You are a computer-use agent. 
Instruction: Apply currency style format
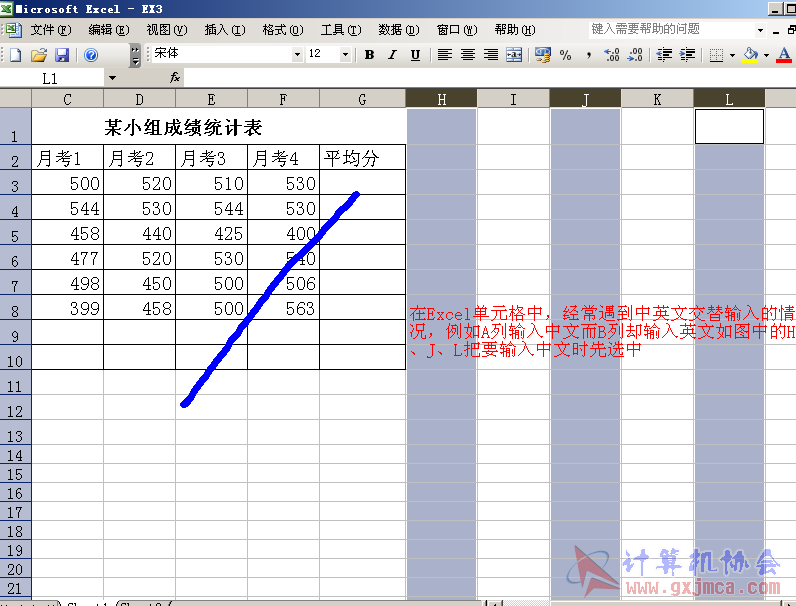543,55
